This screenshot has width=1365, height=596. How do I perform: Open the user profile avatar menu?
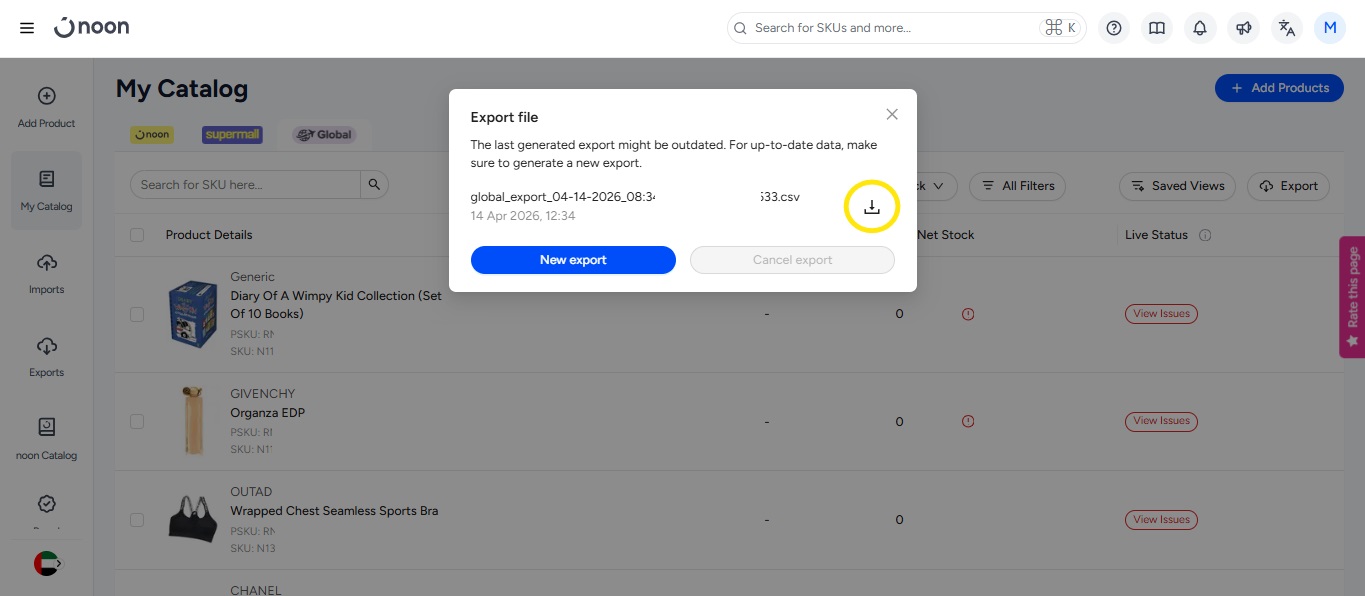tap(1330, 28)
